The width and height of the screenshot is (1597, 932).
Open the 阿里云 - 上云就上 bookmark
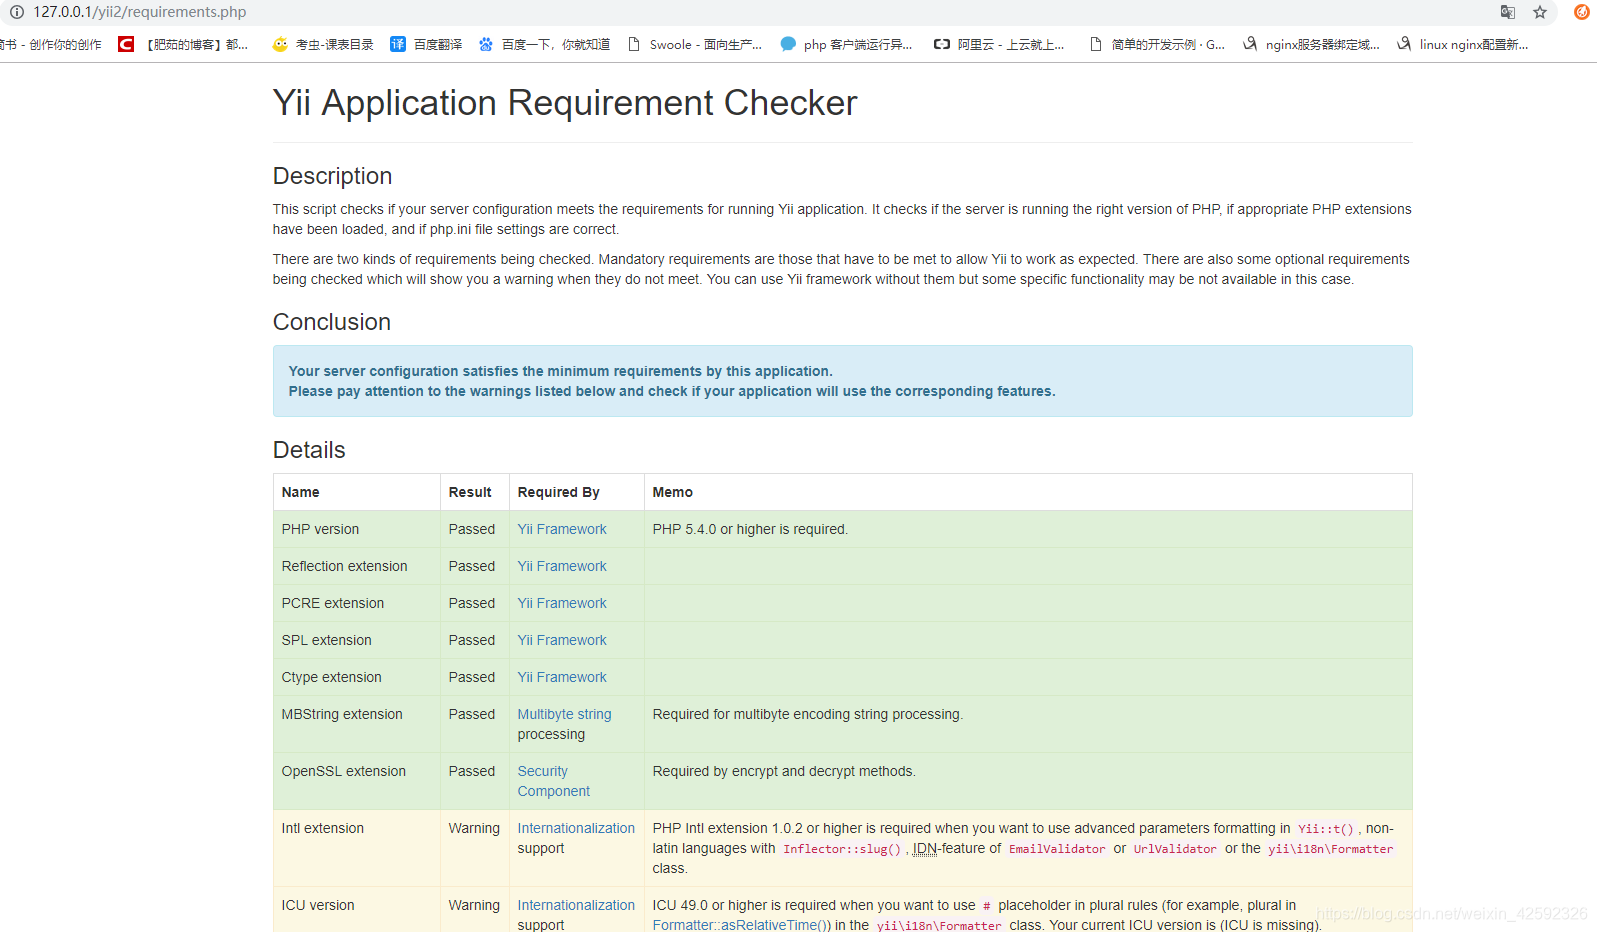coord(999,44)
